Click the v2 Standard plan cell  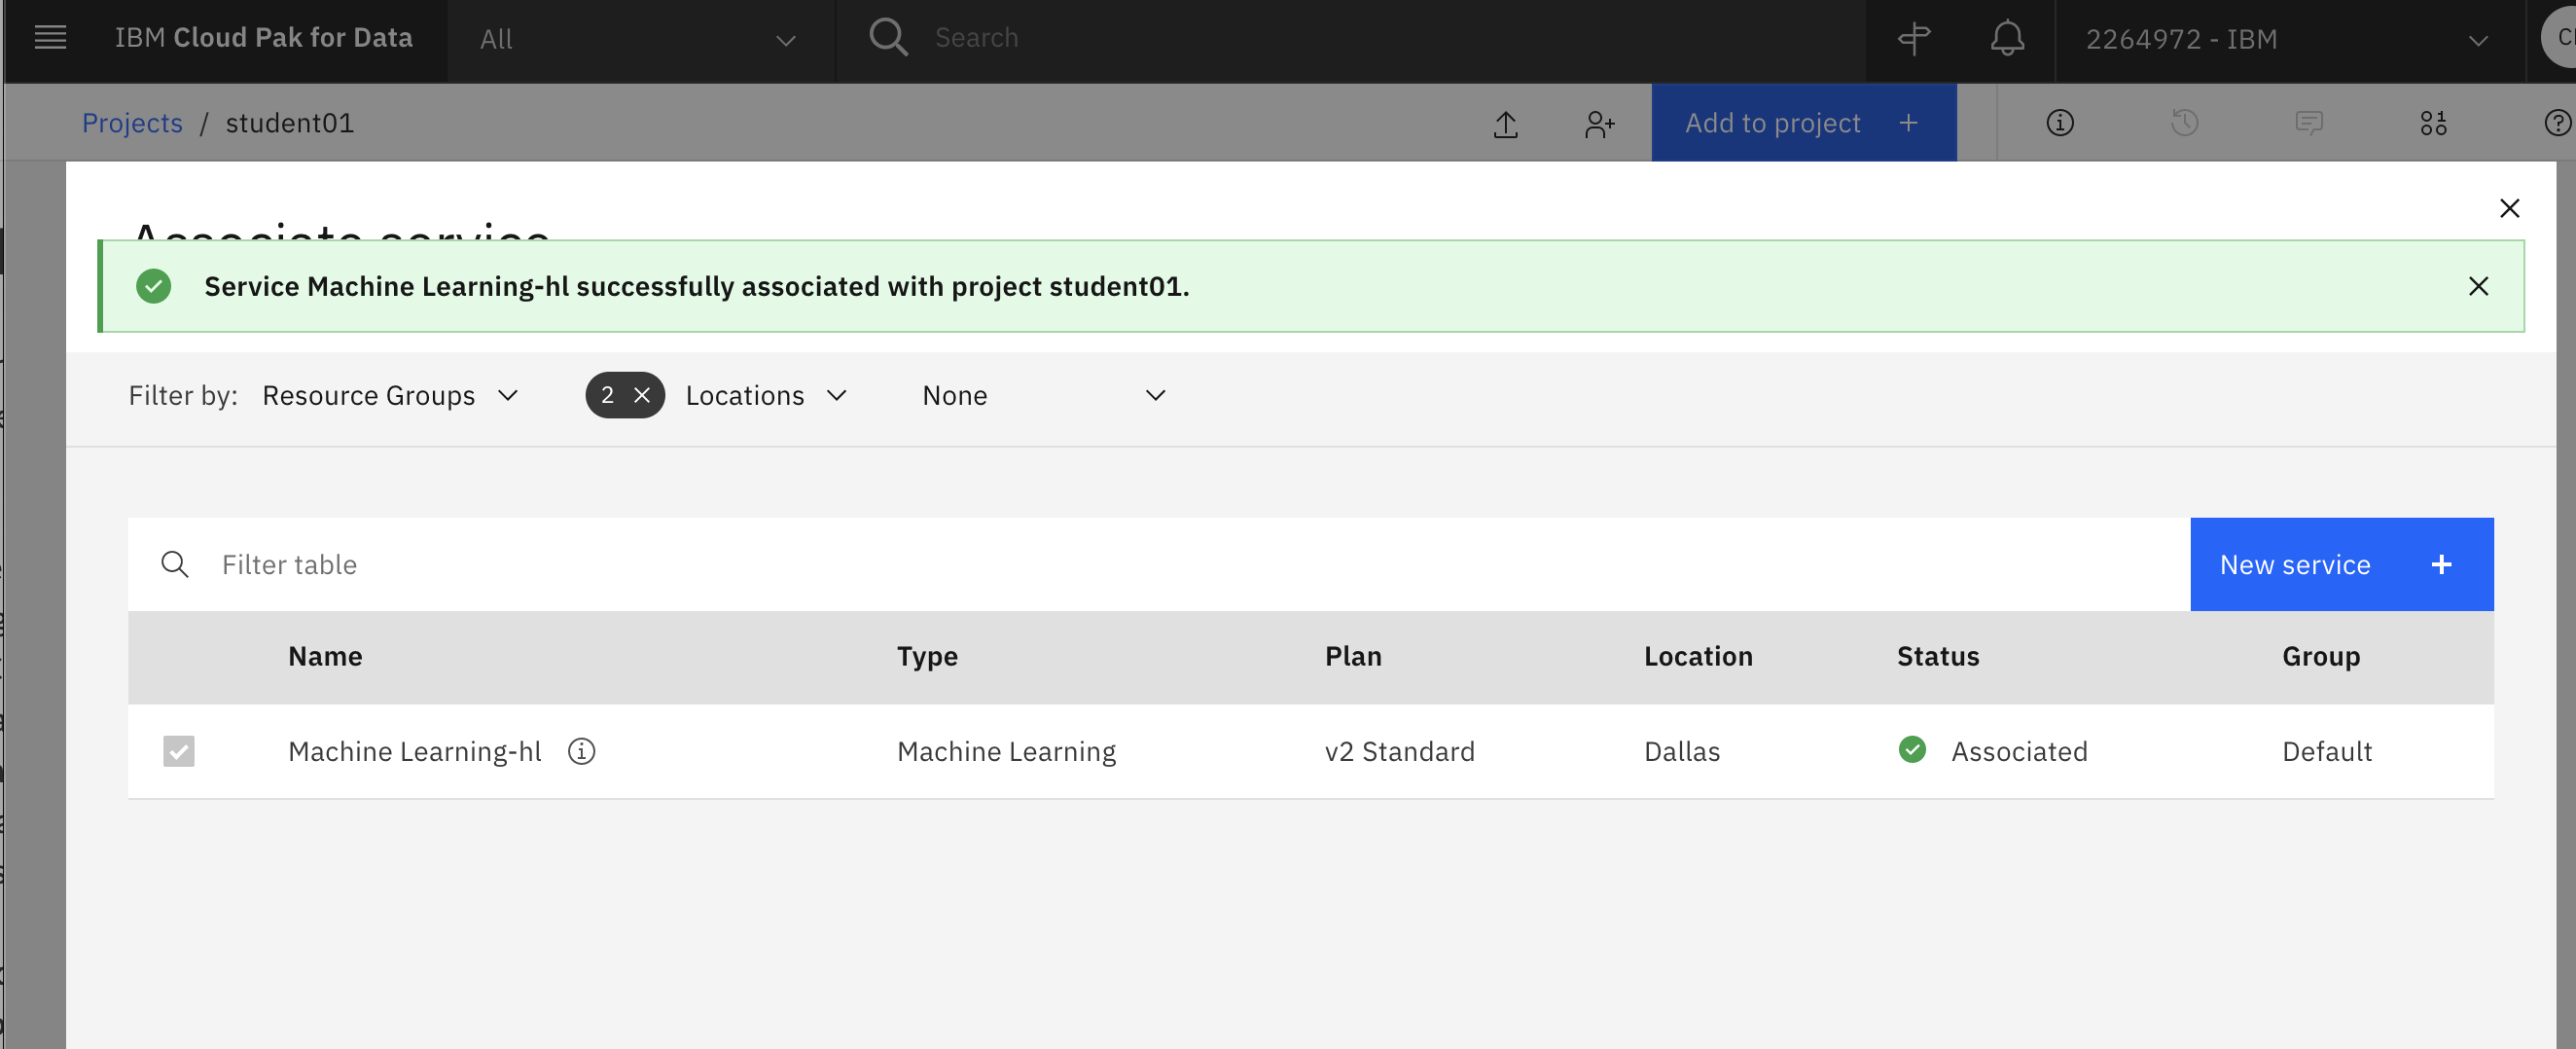tap(1399, 751)
